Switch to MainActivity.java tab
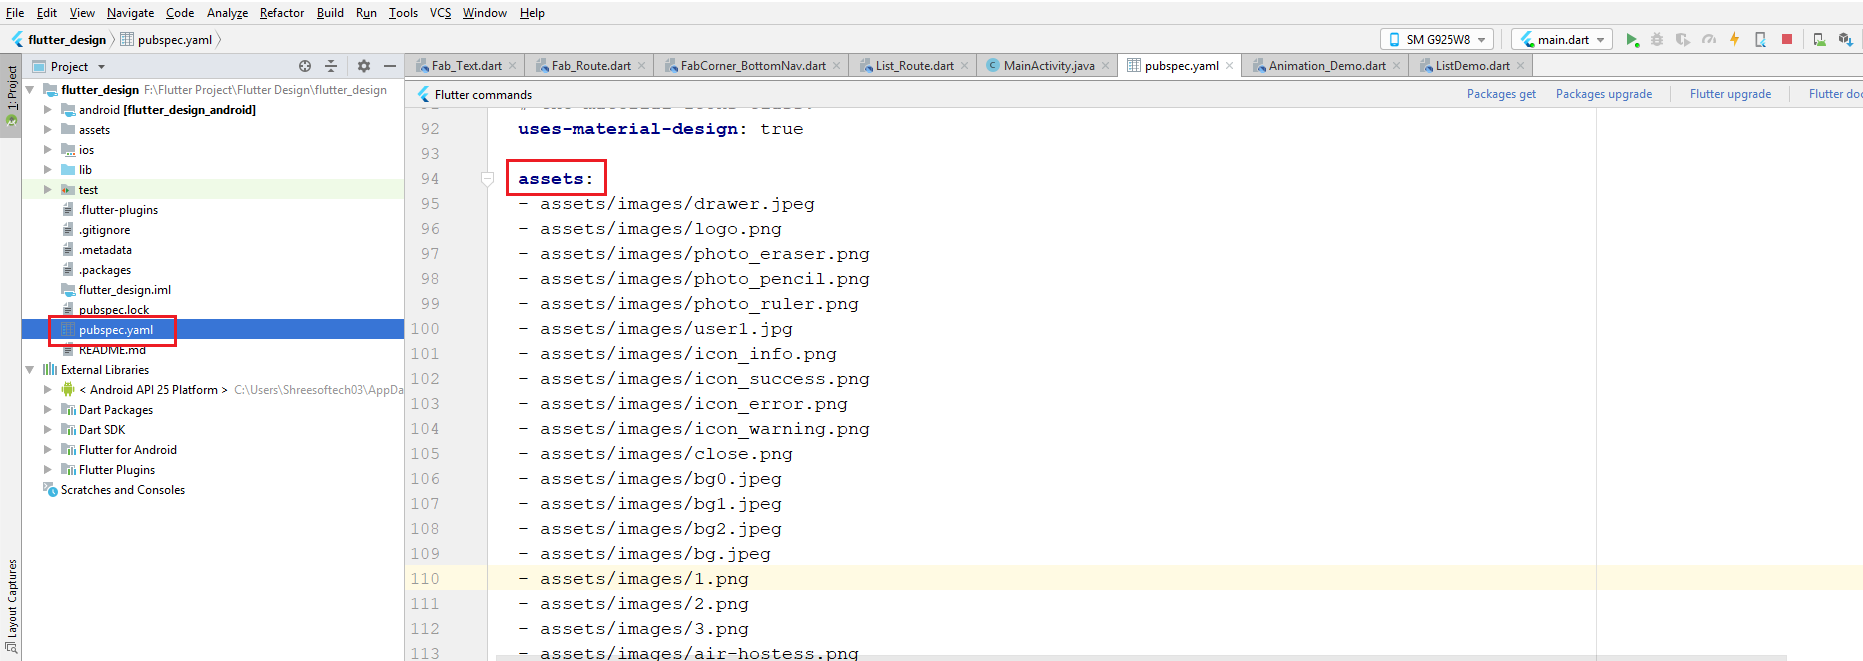This screenshot has height=661, width=1863. pos(1049,66)
